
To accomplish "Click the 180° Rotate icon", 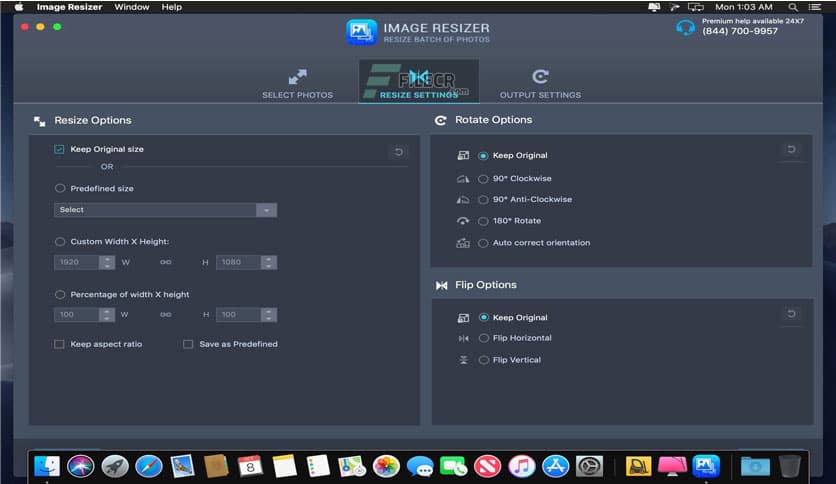I will [x=463, y=221].
